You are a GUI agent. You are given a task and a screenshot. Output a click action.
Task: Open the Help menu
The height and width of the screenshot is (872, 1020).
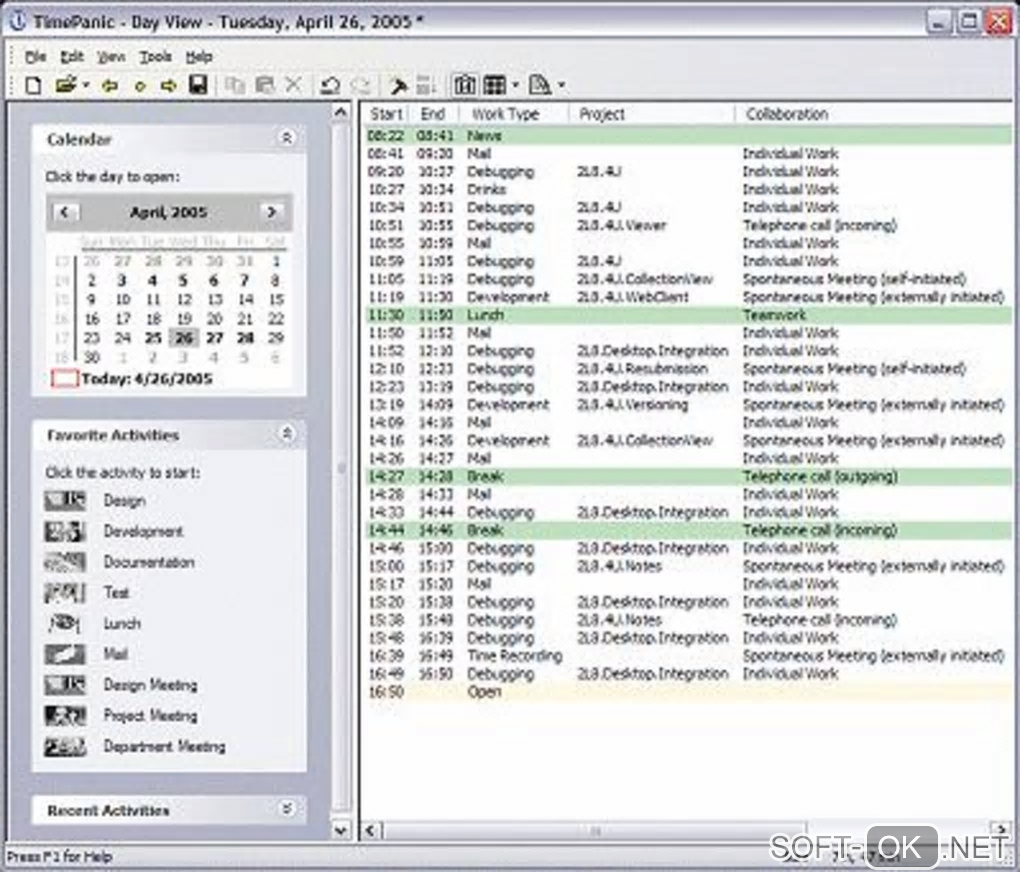(x=199, y=57)
